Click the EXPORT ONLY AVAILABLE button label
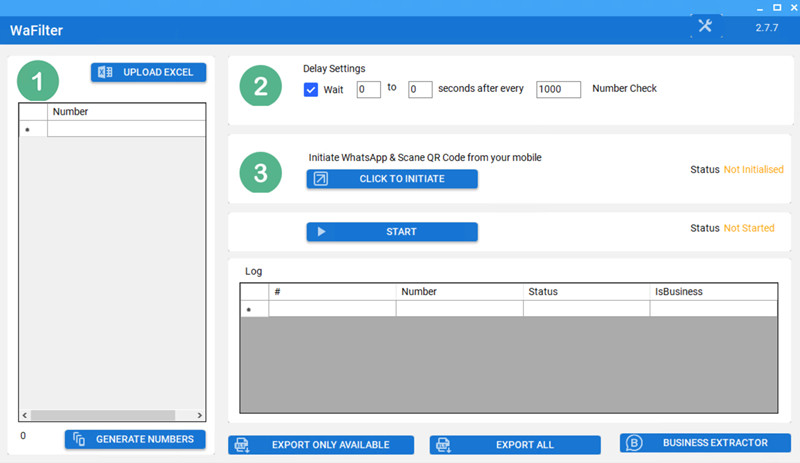The width and height of the screenshot is (800, 463). [x=331, y=445]
